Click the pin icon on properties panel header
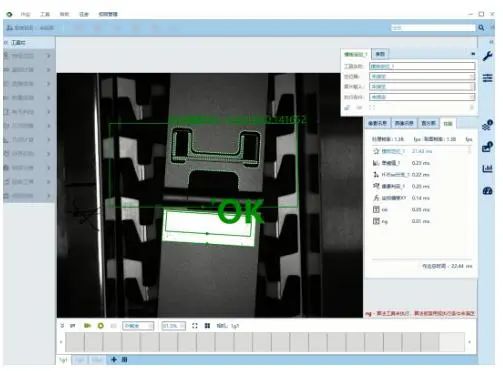 (473, 54)
